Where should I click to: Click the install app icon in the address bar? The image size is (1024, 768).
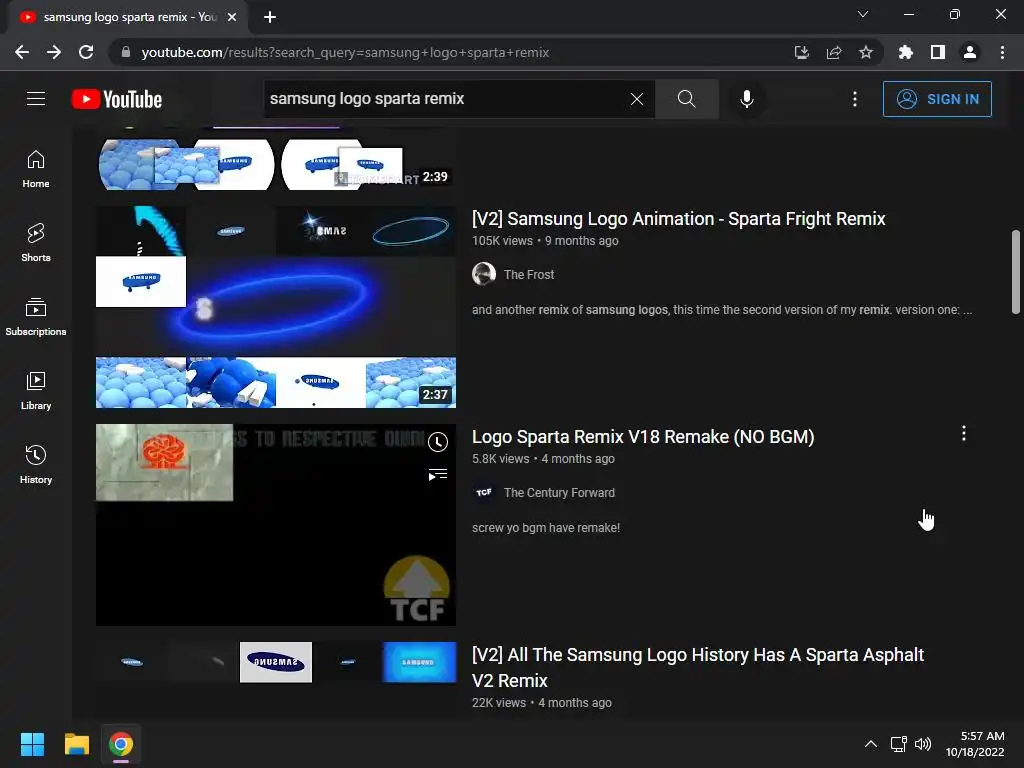click(x=801, y=52)
